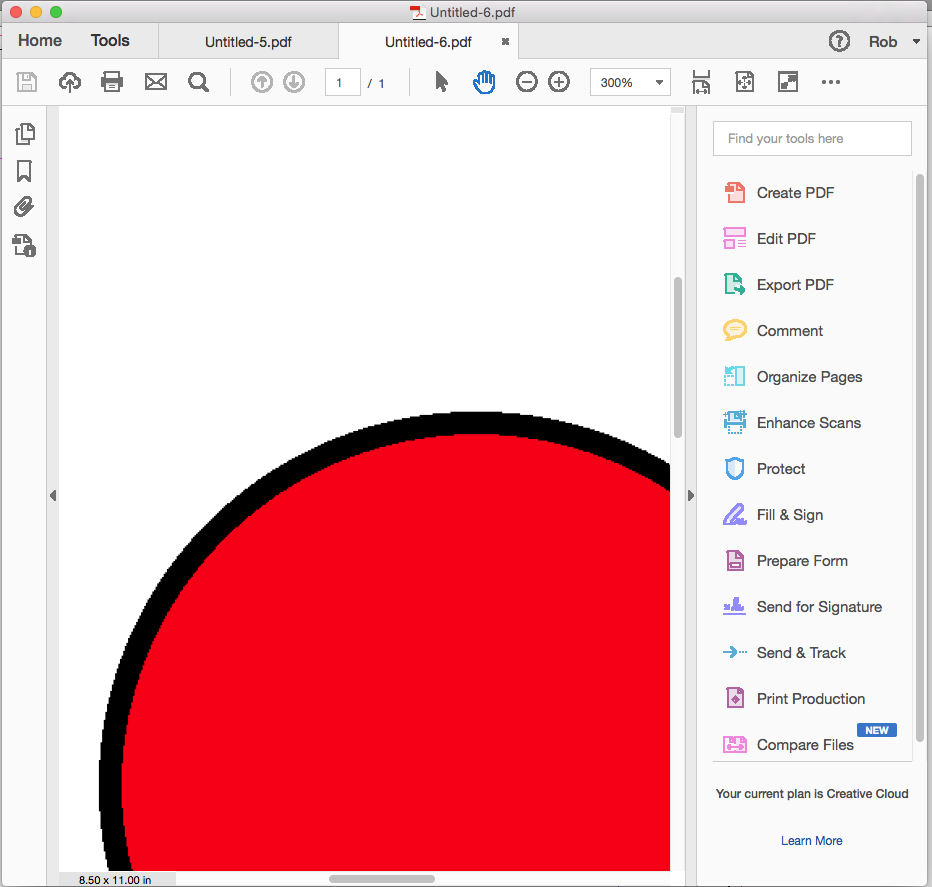Open the Fill & Sign tool

click(x=792, y=514)
